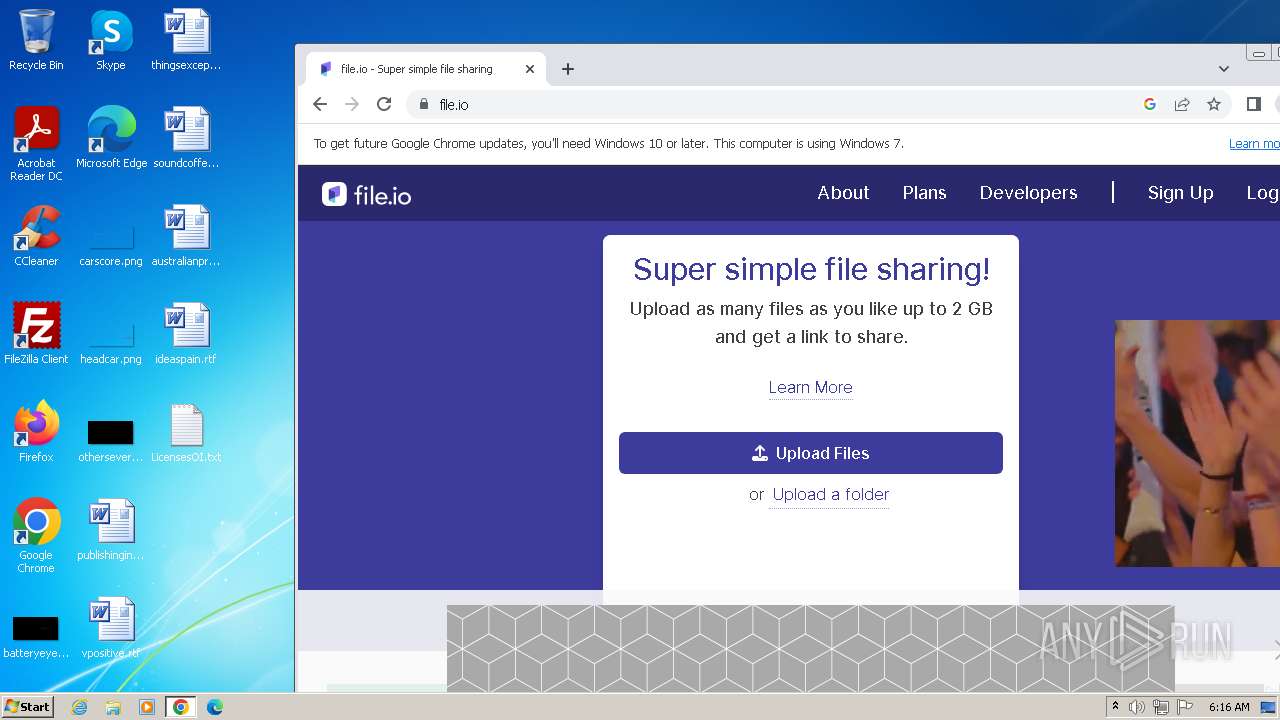Open a new browser tab
This screenshot has height=720, width=1280.
[x=568, y=69]
